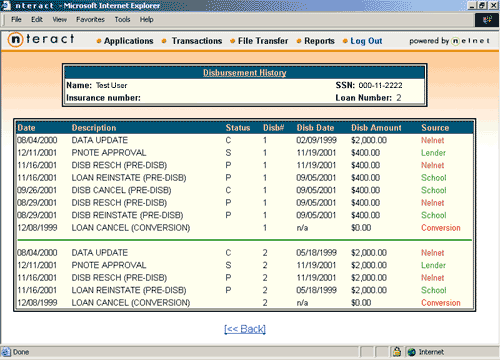The width and height of the screenshot is (500, 360).
Task: Click DISB CANCEL (PRE-DISB) description
Action: tap(121, 190)
